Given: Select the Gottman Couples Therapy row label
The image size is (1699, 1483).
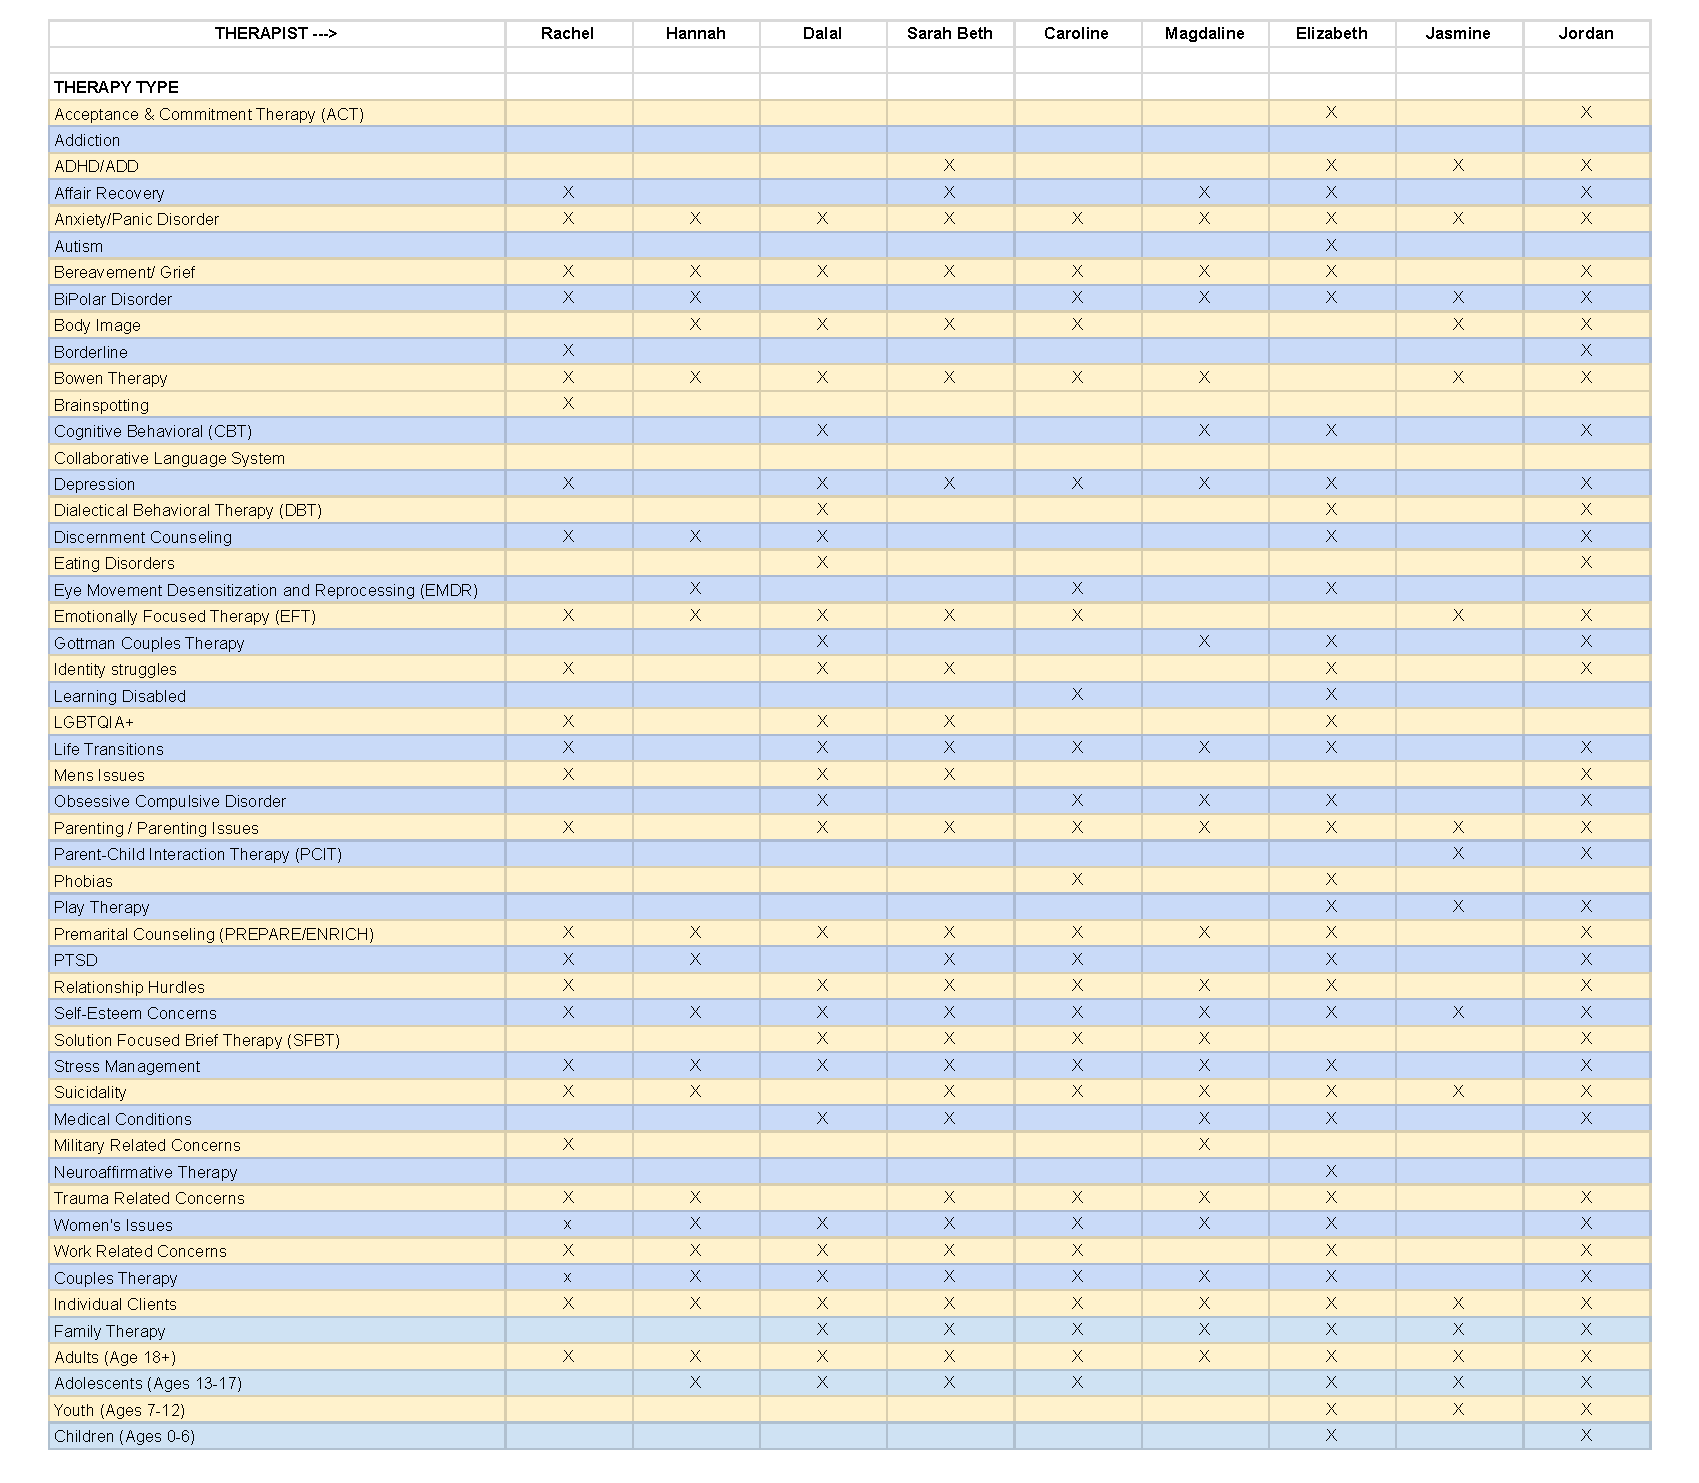Looking at the screenshot, I should coord(149,643).
